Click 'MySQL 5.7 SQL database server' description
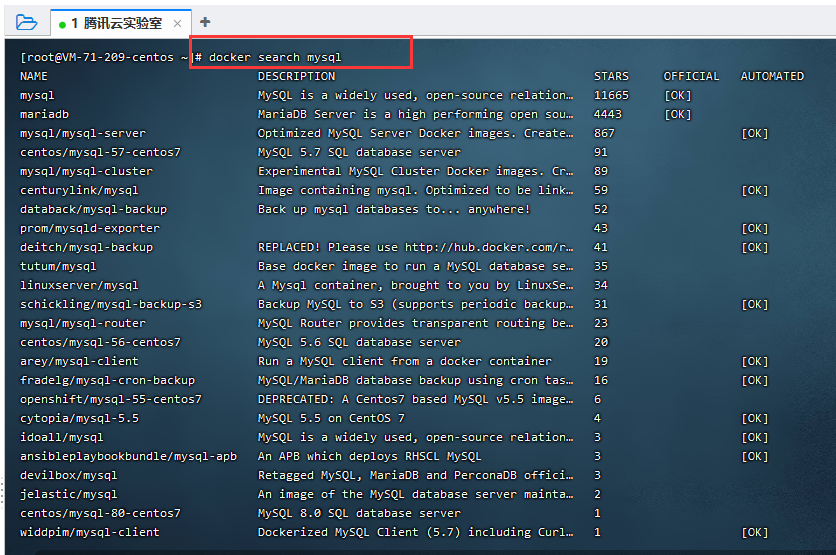 click(359, 152)
